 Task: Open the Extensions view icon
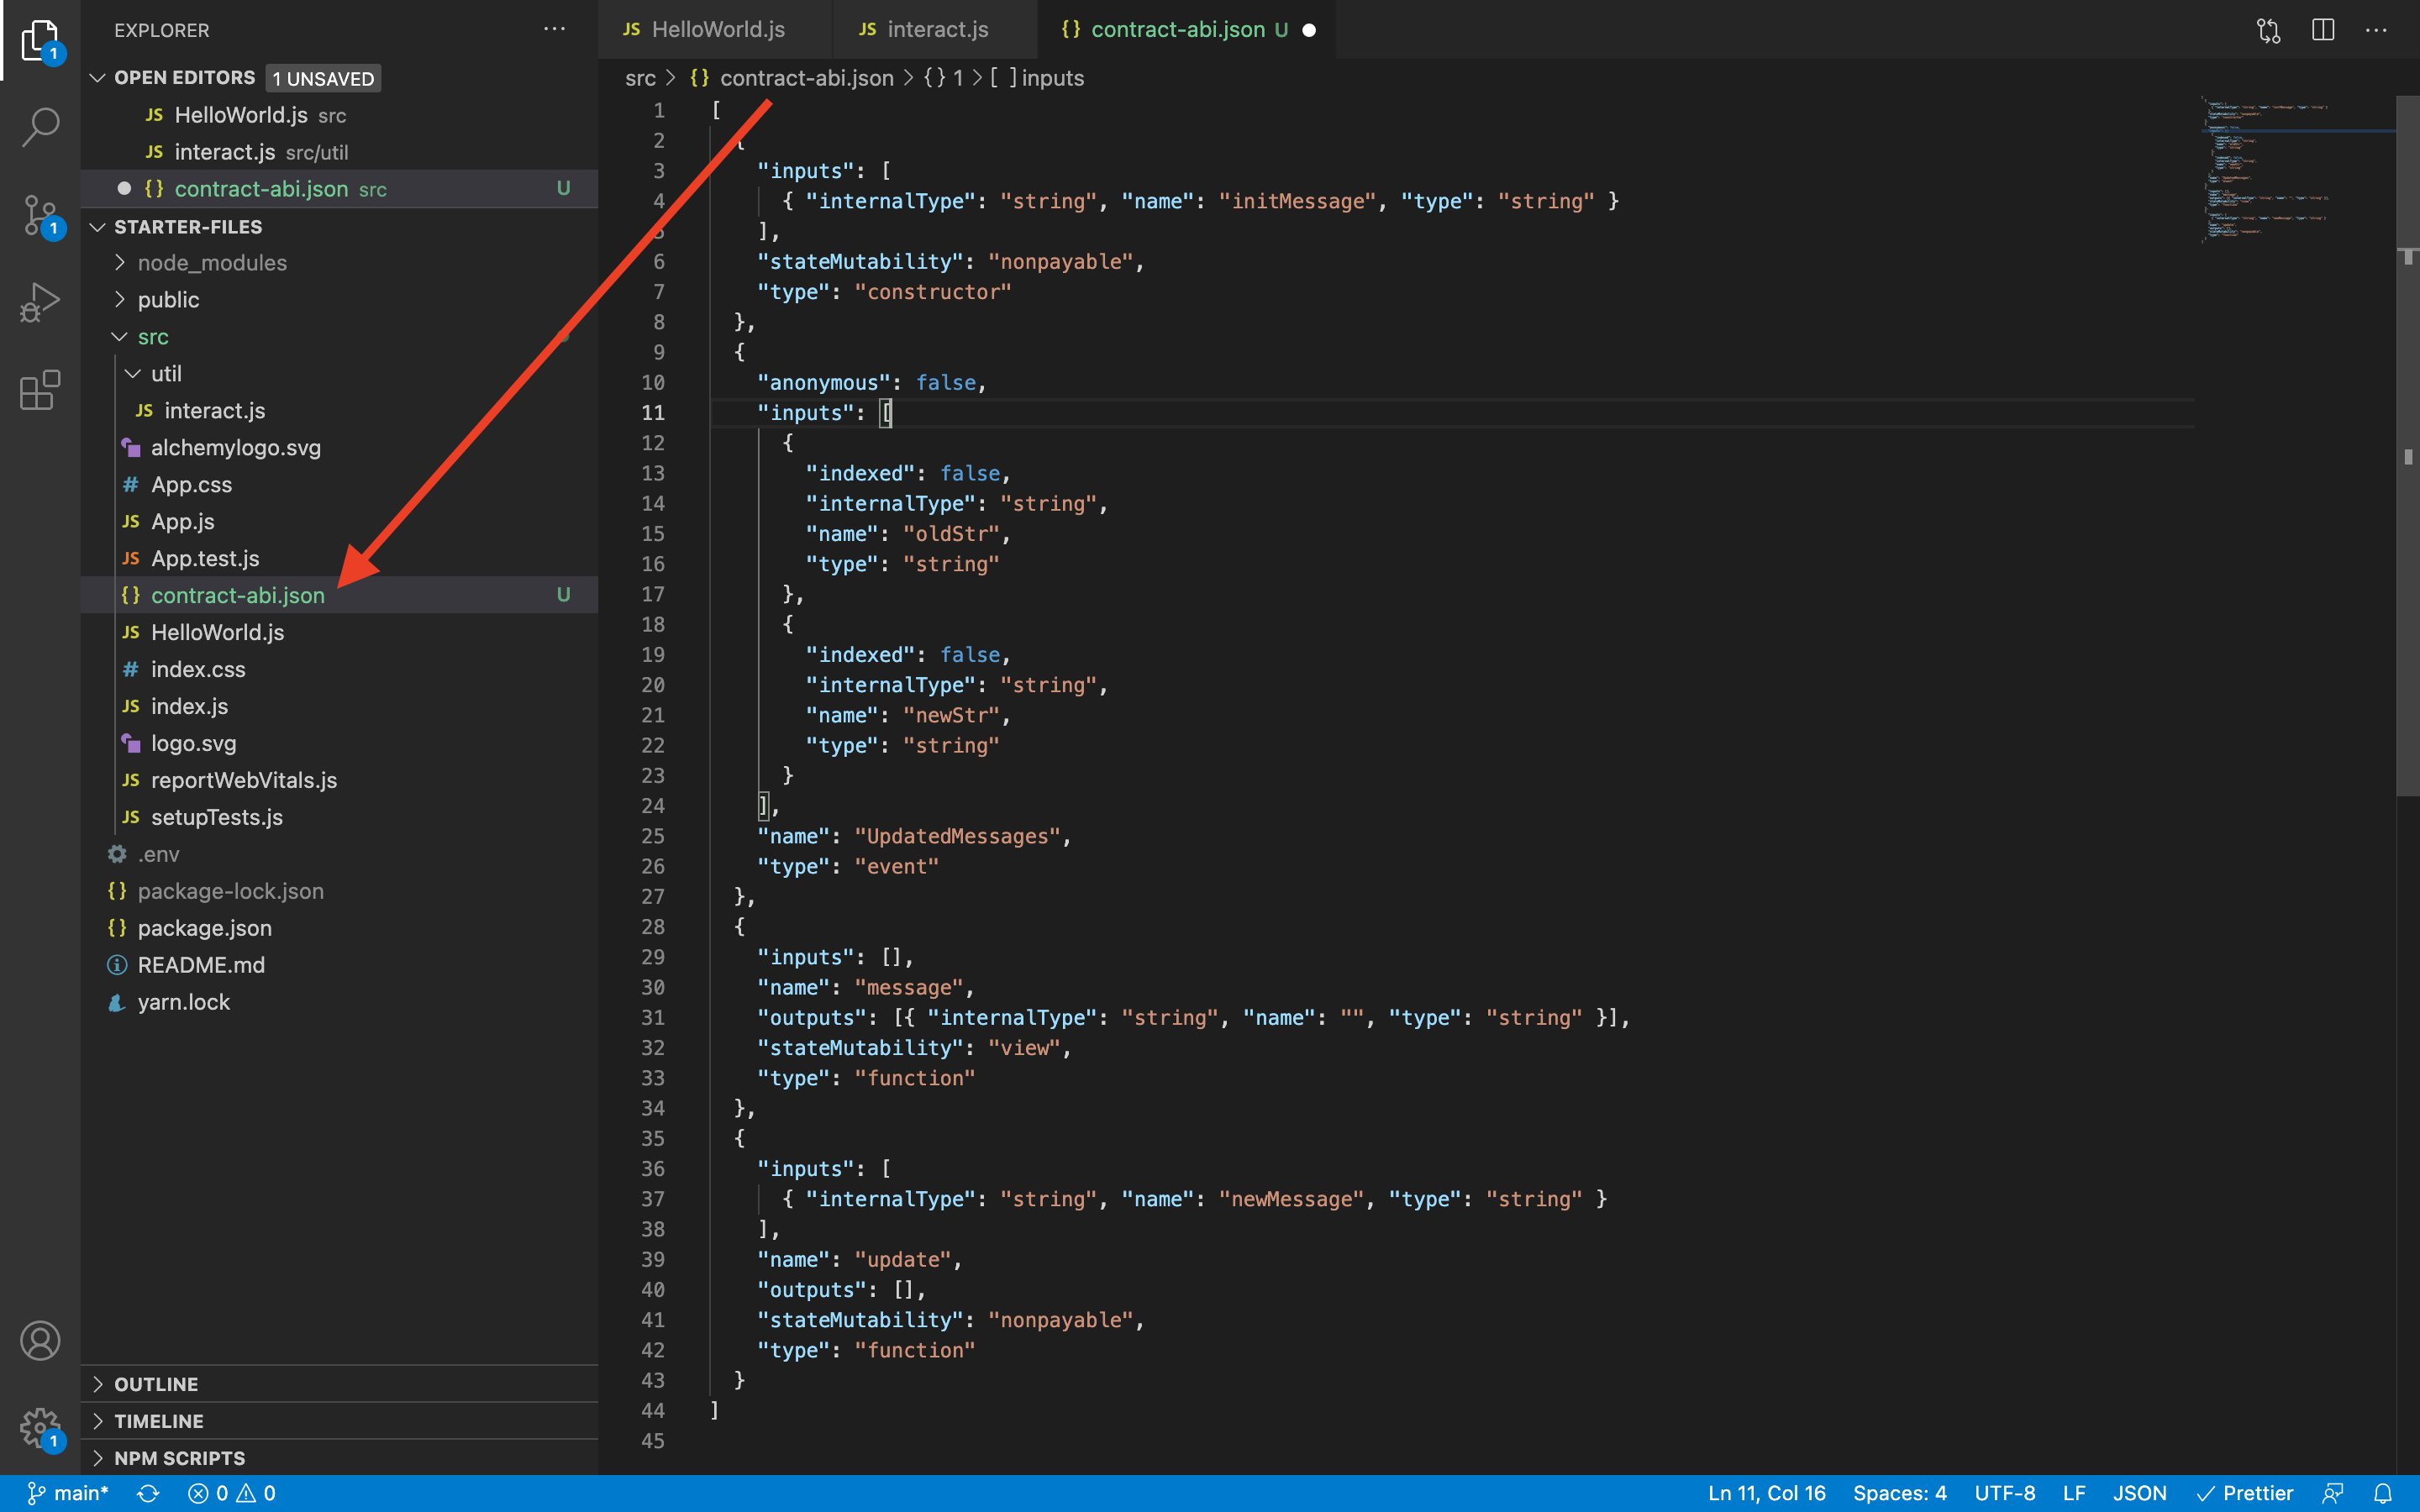point(39,390)
